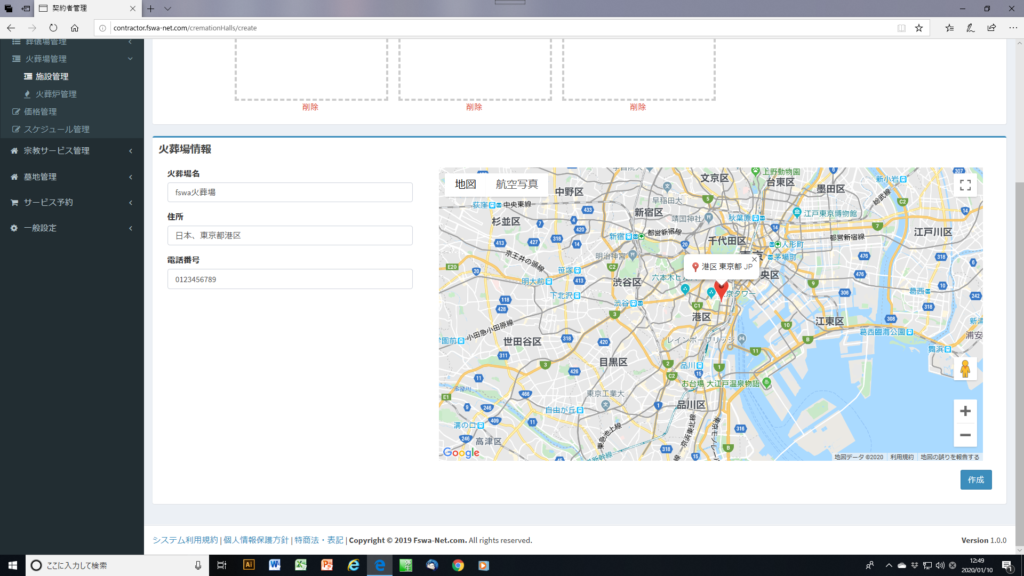Expand the 墓地管理 menu
Screen dimensions: 1024x576
72,177
